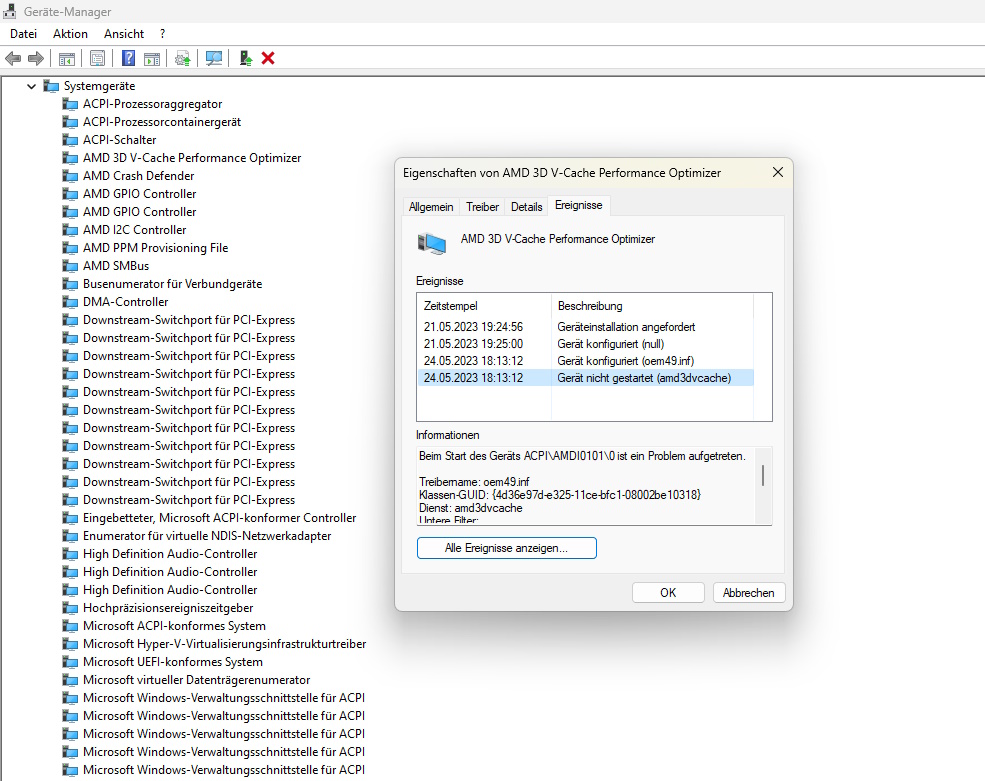
Task: Toggle the console tree pane icon
Action: pyautogui.click(x=67, y=58)
